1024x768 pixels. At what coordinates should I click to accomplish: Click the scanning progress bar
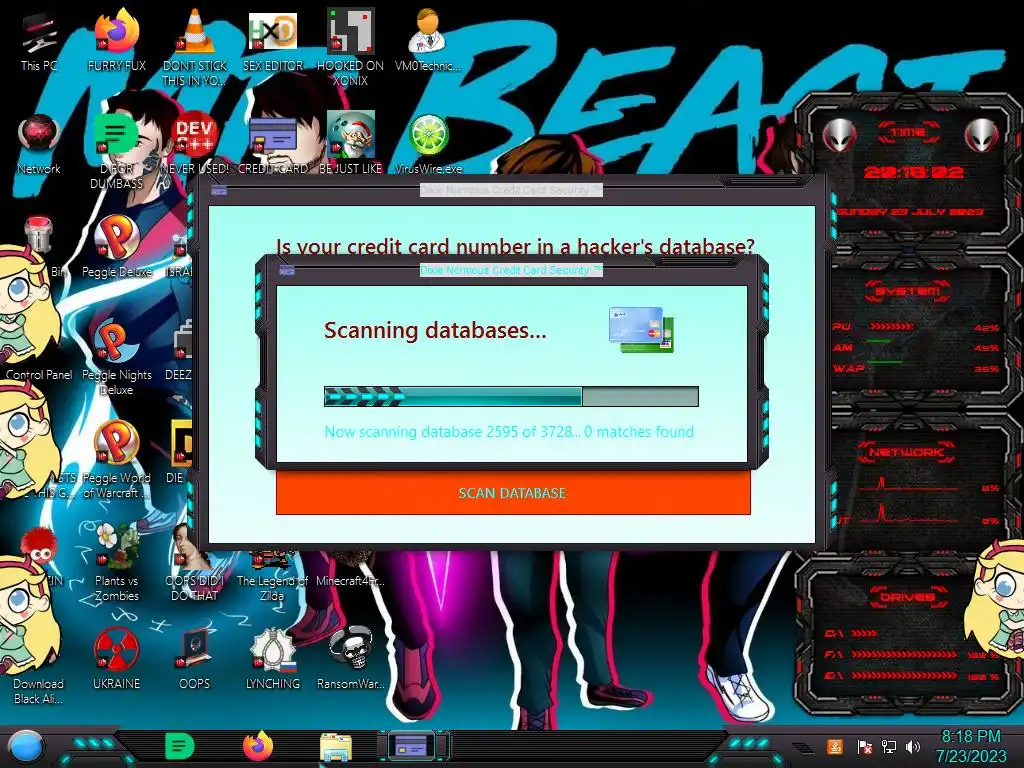coord(511,396)
